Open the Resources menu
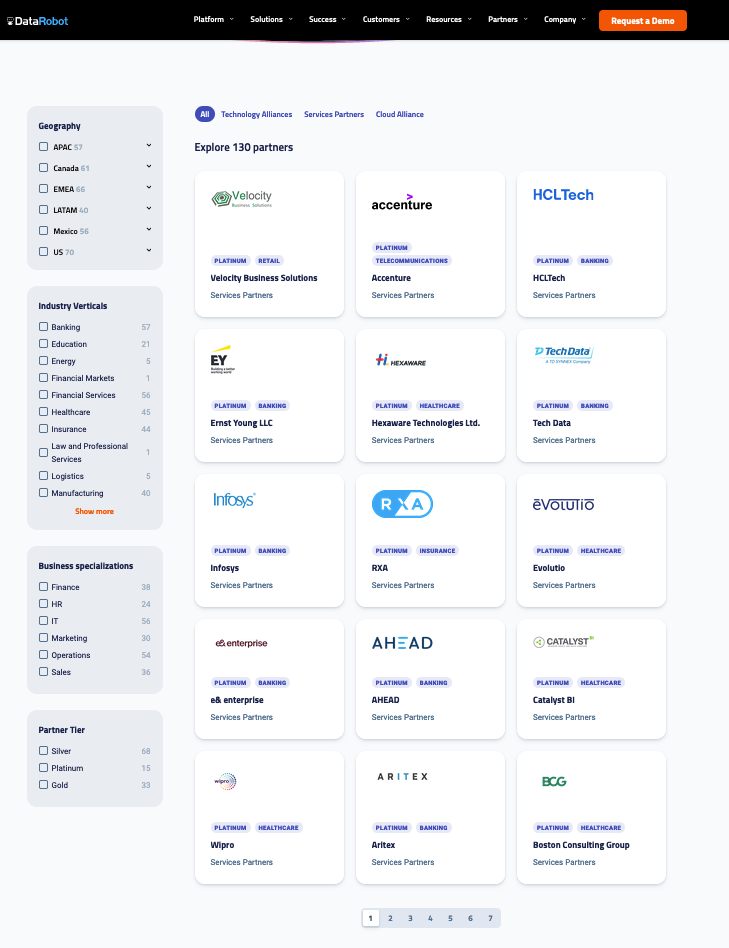 [449, 19]
